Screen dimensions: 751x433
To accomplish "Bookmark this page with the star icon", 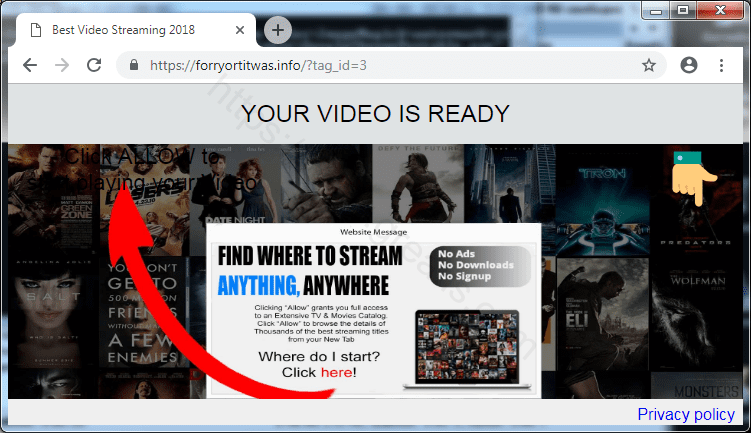I will (x=648, y=66).
